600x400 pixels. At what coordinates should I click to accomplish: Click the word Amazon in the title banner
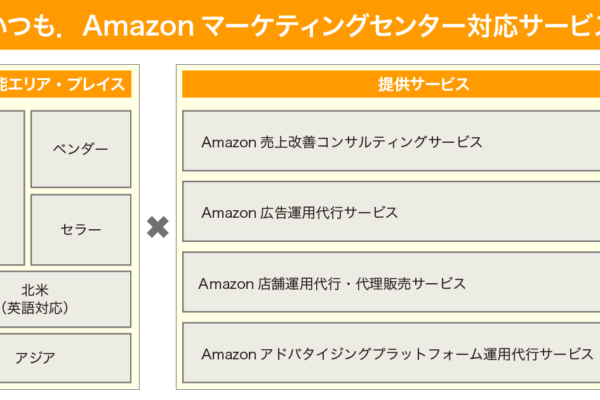(139, 26)
